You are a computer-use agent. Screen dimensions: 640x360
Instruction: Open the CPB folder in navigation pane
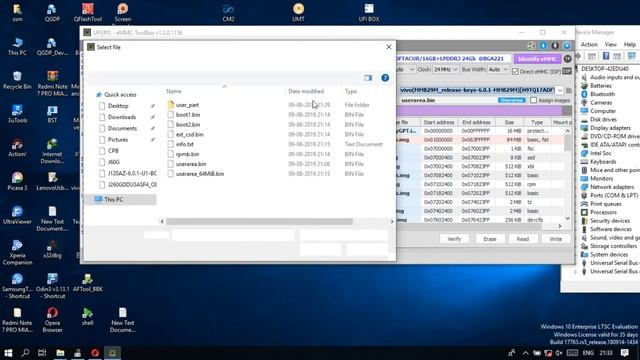pos(113,151)
